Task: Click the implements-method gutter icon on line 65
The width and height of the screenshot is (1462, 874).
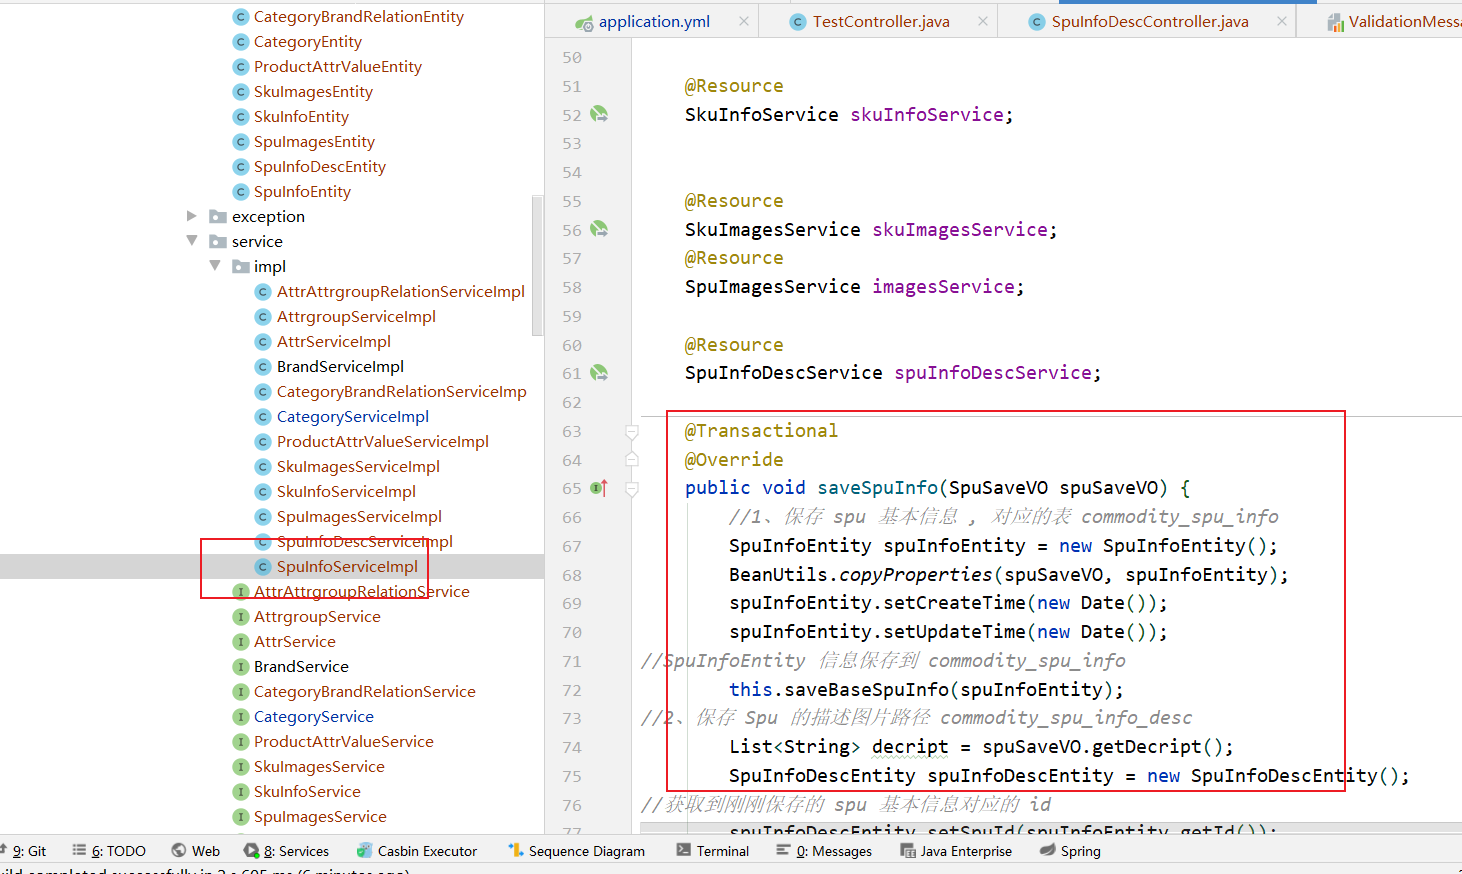Action: [x=599, y=488]
